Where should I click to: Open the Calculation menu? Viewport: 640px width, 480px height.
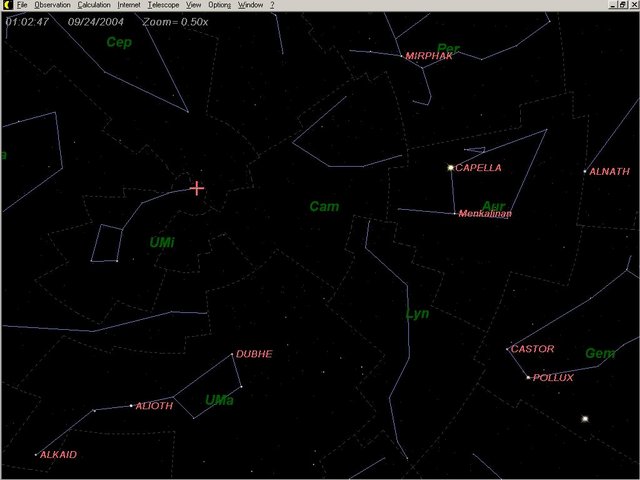[94, 5]
